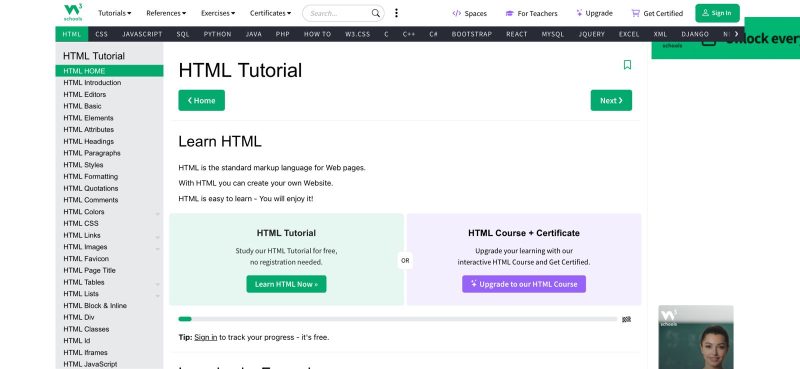Bookmark this page with bookmark icon
Screen dimensions: 800x369
pos(627,65)
